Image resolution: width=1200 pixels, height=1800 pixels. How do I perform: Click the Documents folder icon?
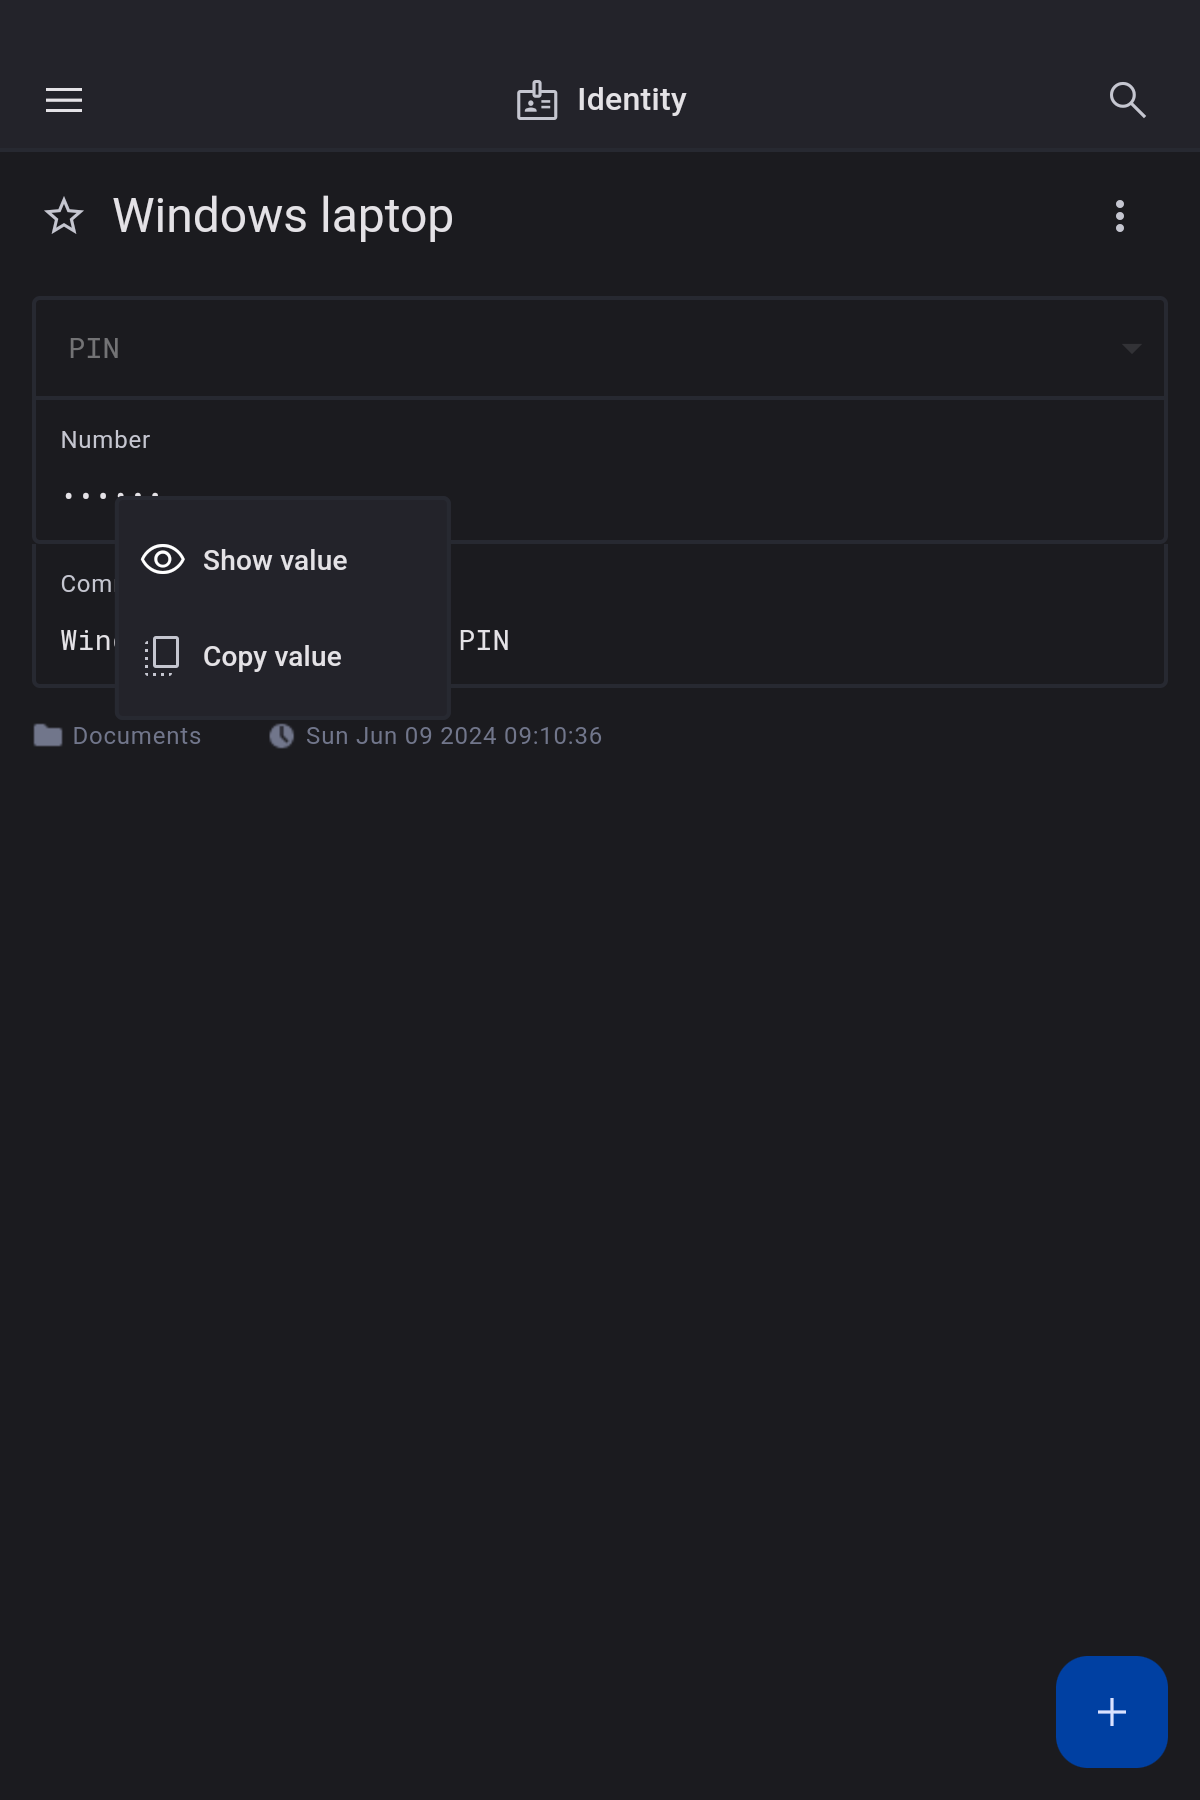[x=48, y=736]
